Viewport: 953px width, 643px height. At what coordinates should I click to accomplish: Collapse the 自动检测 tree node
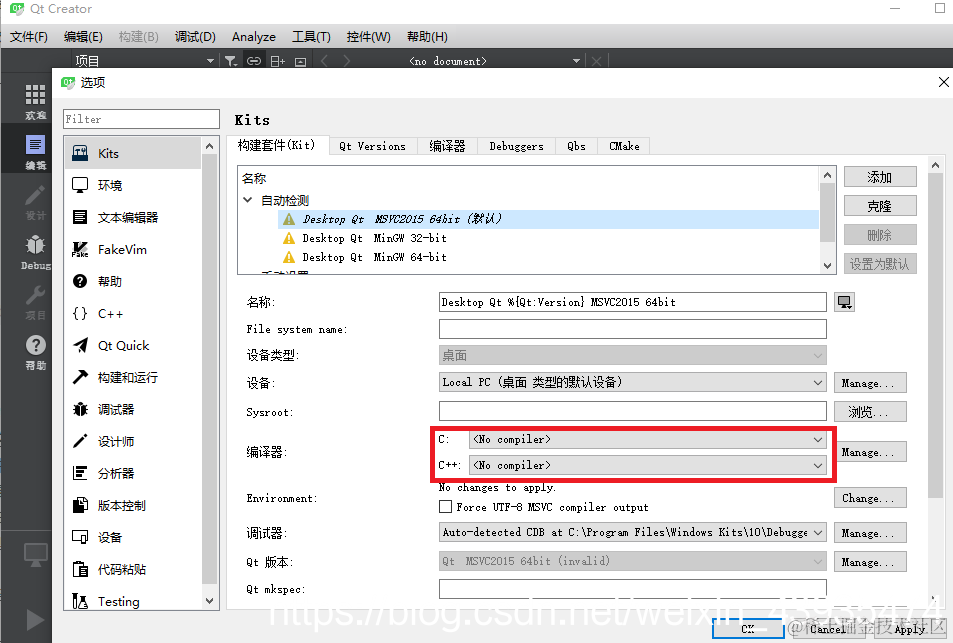pos(248,200)
